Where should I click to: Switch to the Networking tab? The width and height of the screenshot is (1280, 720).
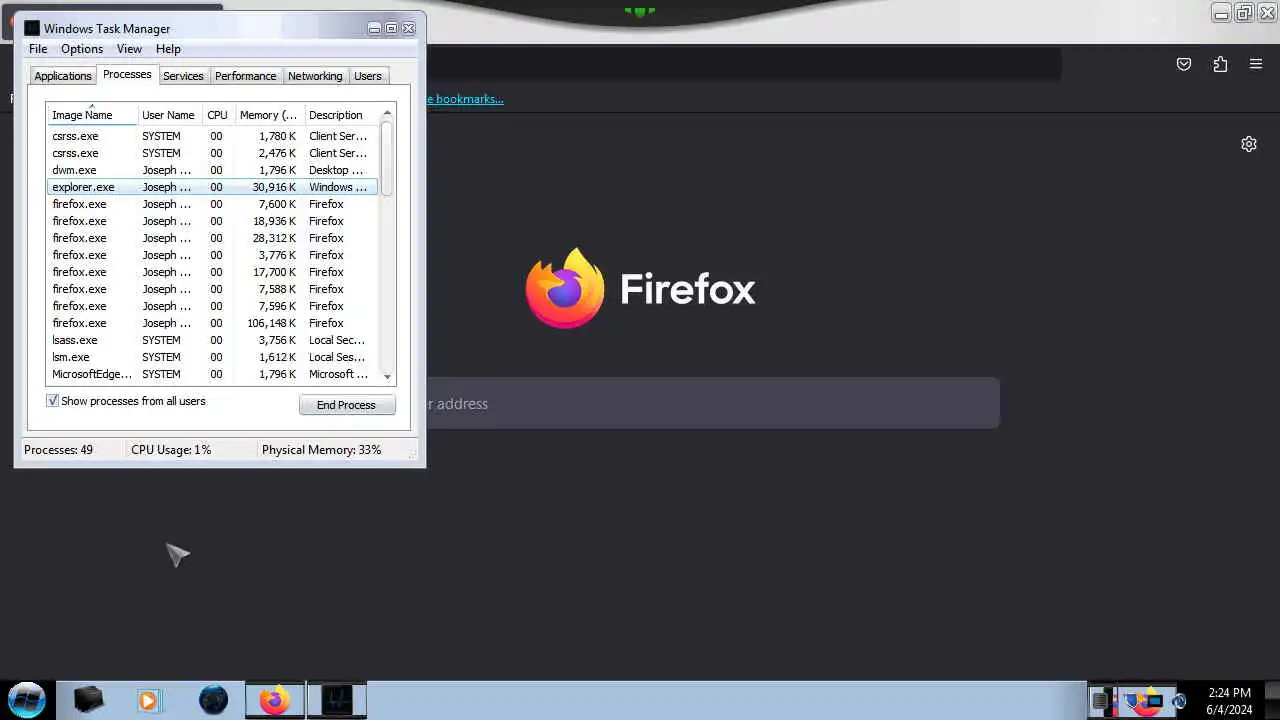pos(315,76)
